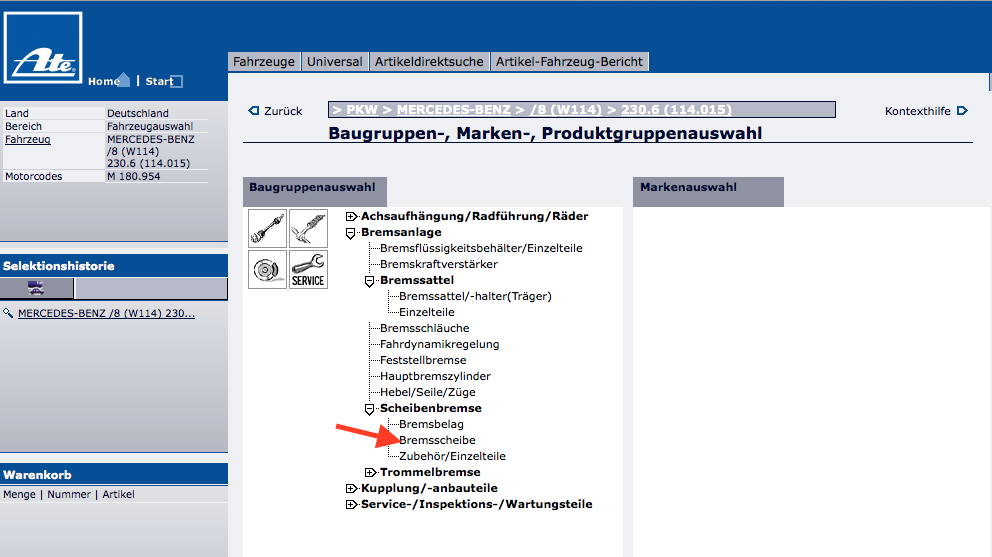This screenshot has height=557, width=992.
Task: Expand Achsaufhängung/Radführung/Räder node
Action: (351, 216)
